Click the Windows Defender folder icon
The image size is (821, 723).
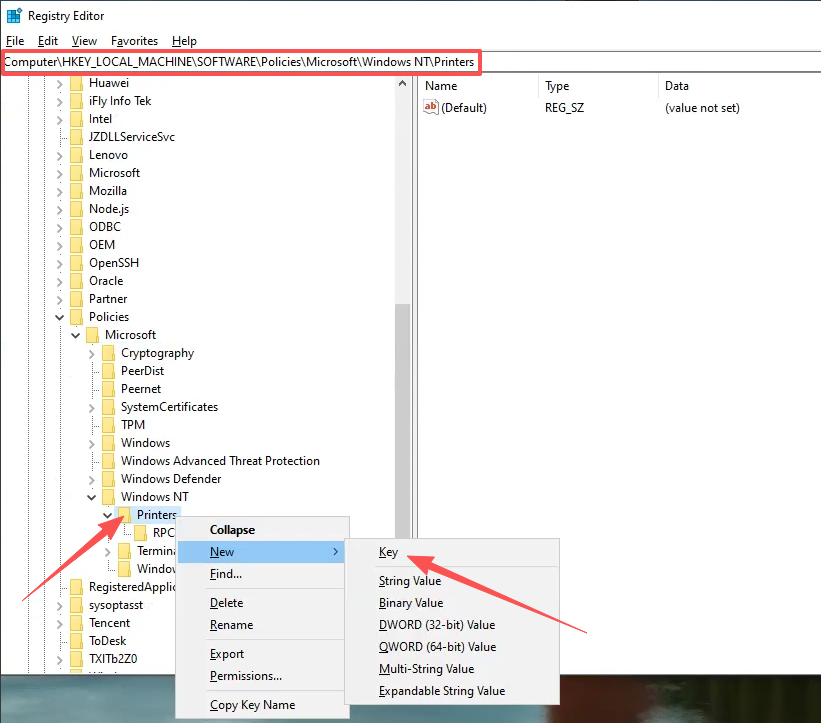(108, 479)
